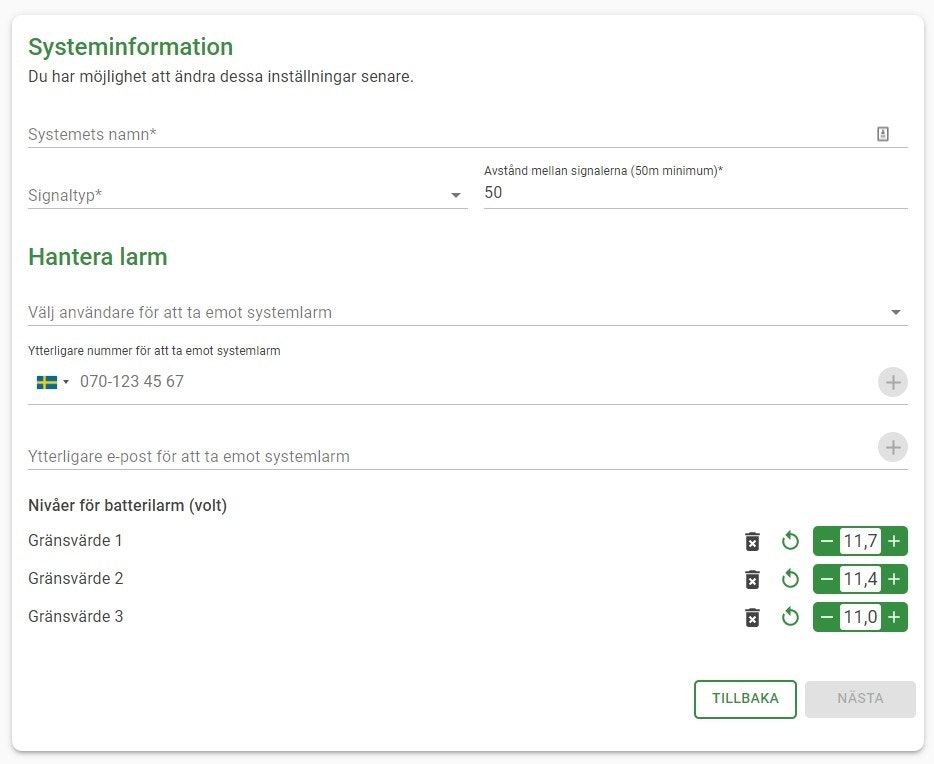Image resolution: width=934 pixels, height=764 pixels.
Task: Decrease Gränsvärde 1 voltage with minus
Action: pos(827,541)
